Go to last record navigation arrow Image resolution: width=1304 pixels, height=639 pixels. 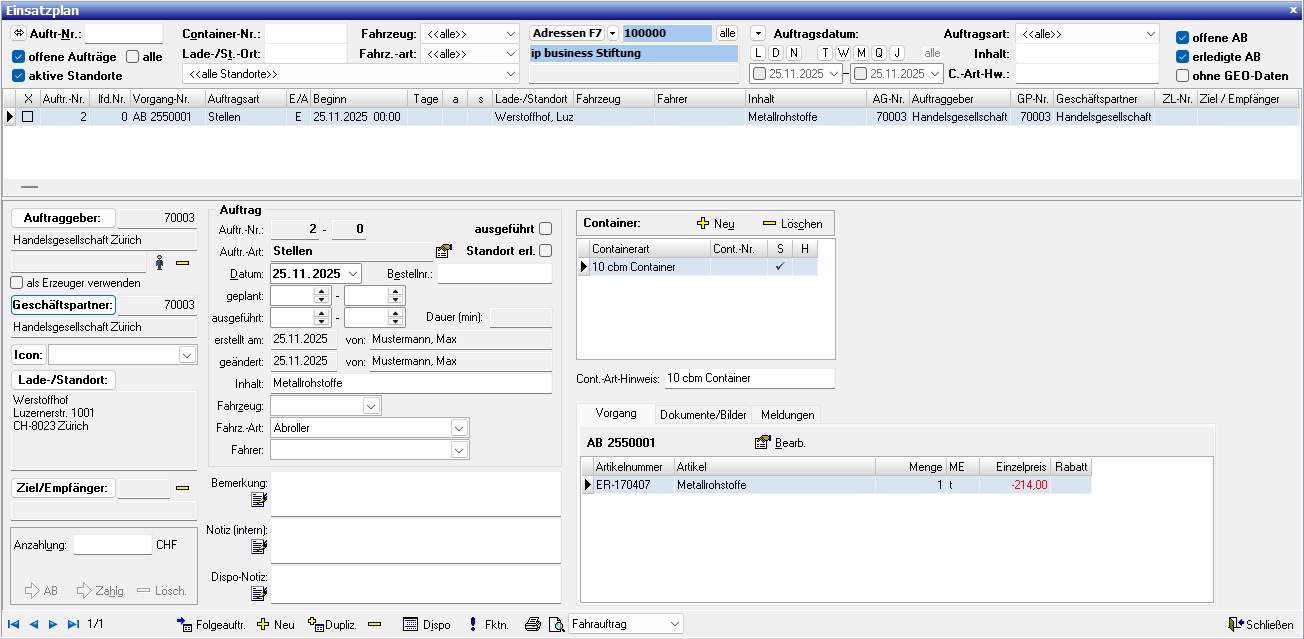click(73, 624)
